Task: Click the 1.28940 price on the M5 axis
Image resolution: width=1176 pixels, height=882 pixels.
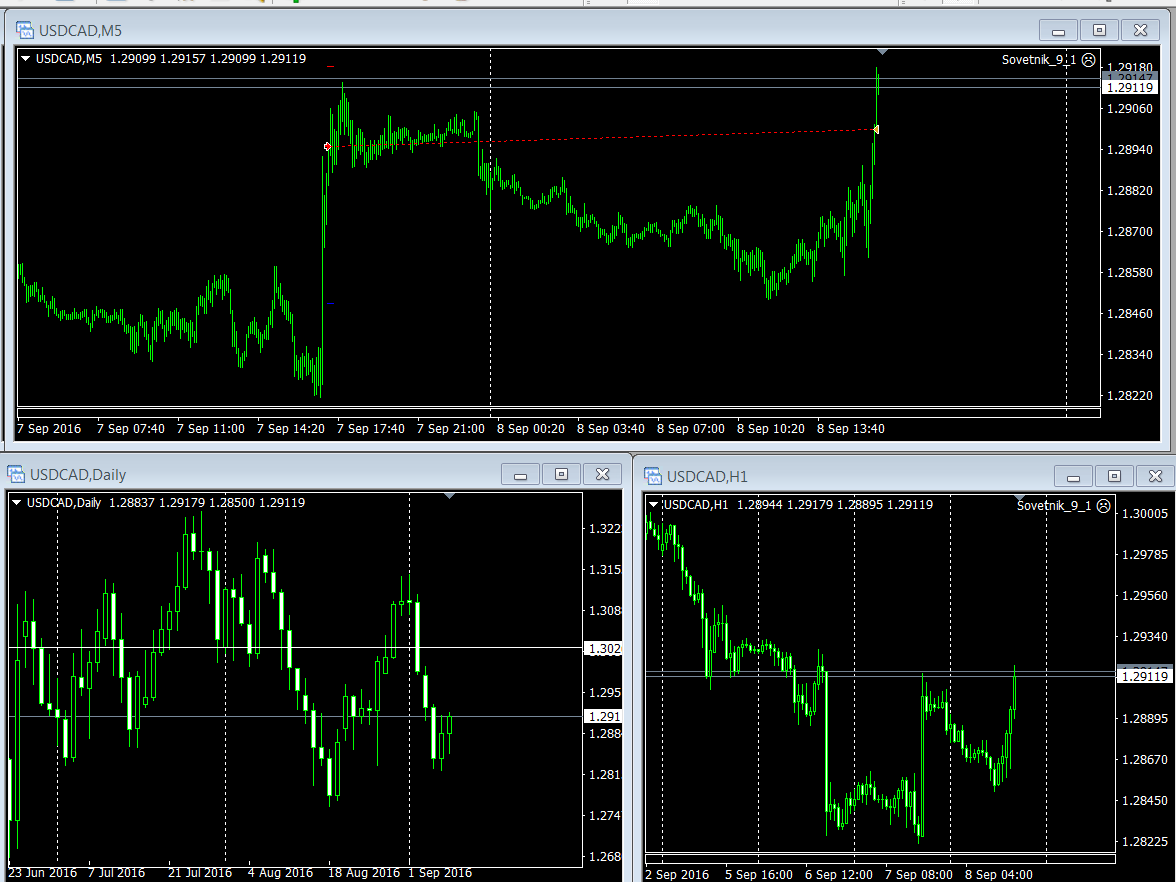Action: (1130, 149)
